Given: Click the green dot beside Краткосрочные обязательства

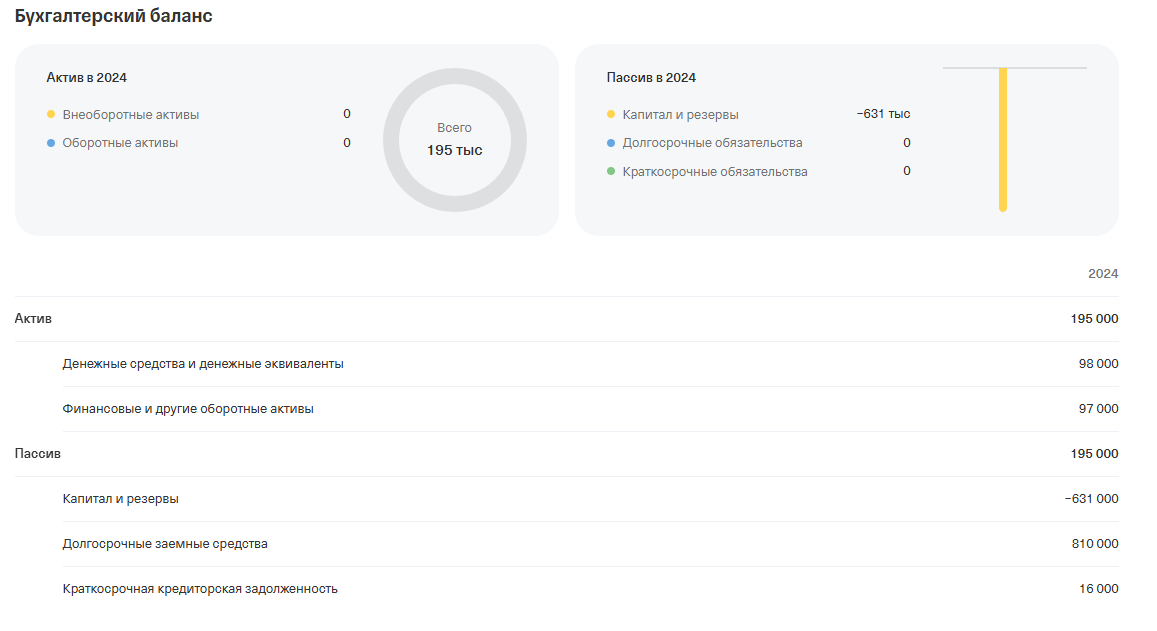Looking at the screenshot, I should click(x=611, y=172).
